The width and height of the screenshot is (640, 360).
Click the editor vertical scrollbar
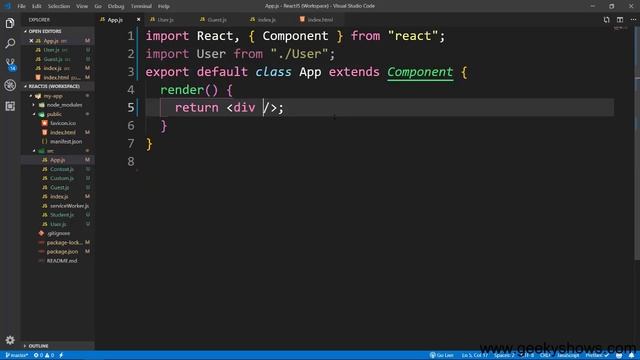[x=637, y=143]
